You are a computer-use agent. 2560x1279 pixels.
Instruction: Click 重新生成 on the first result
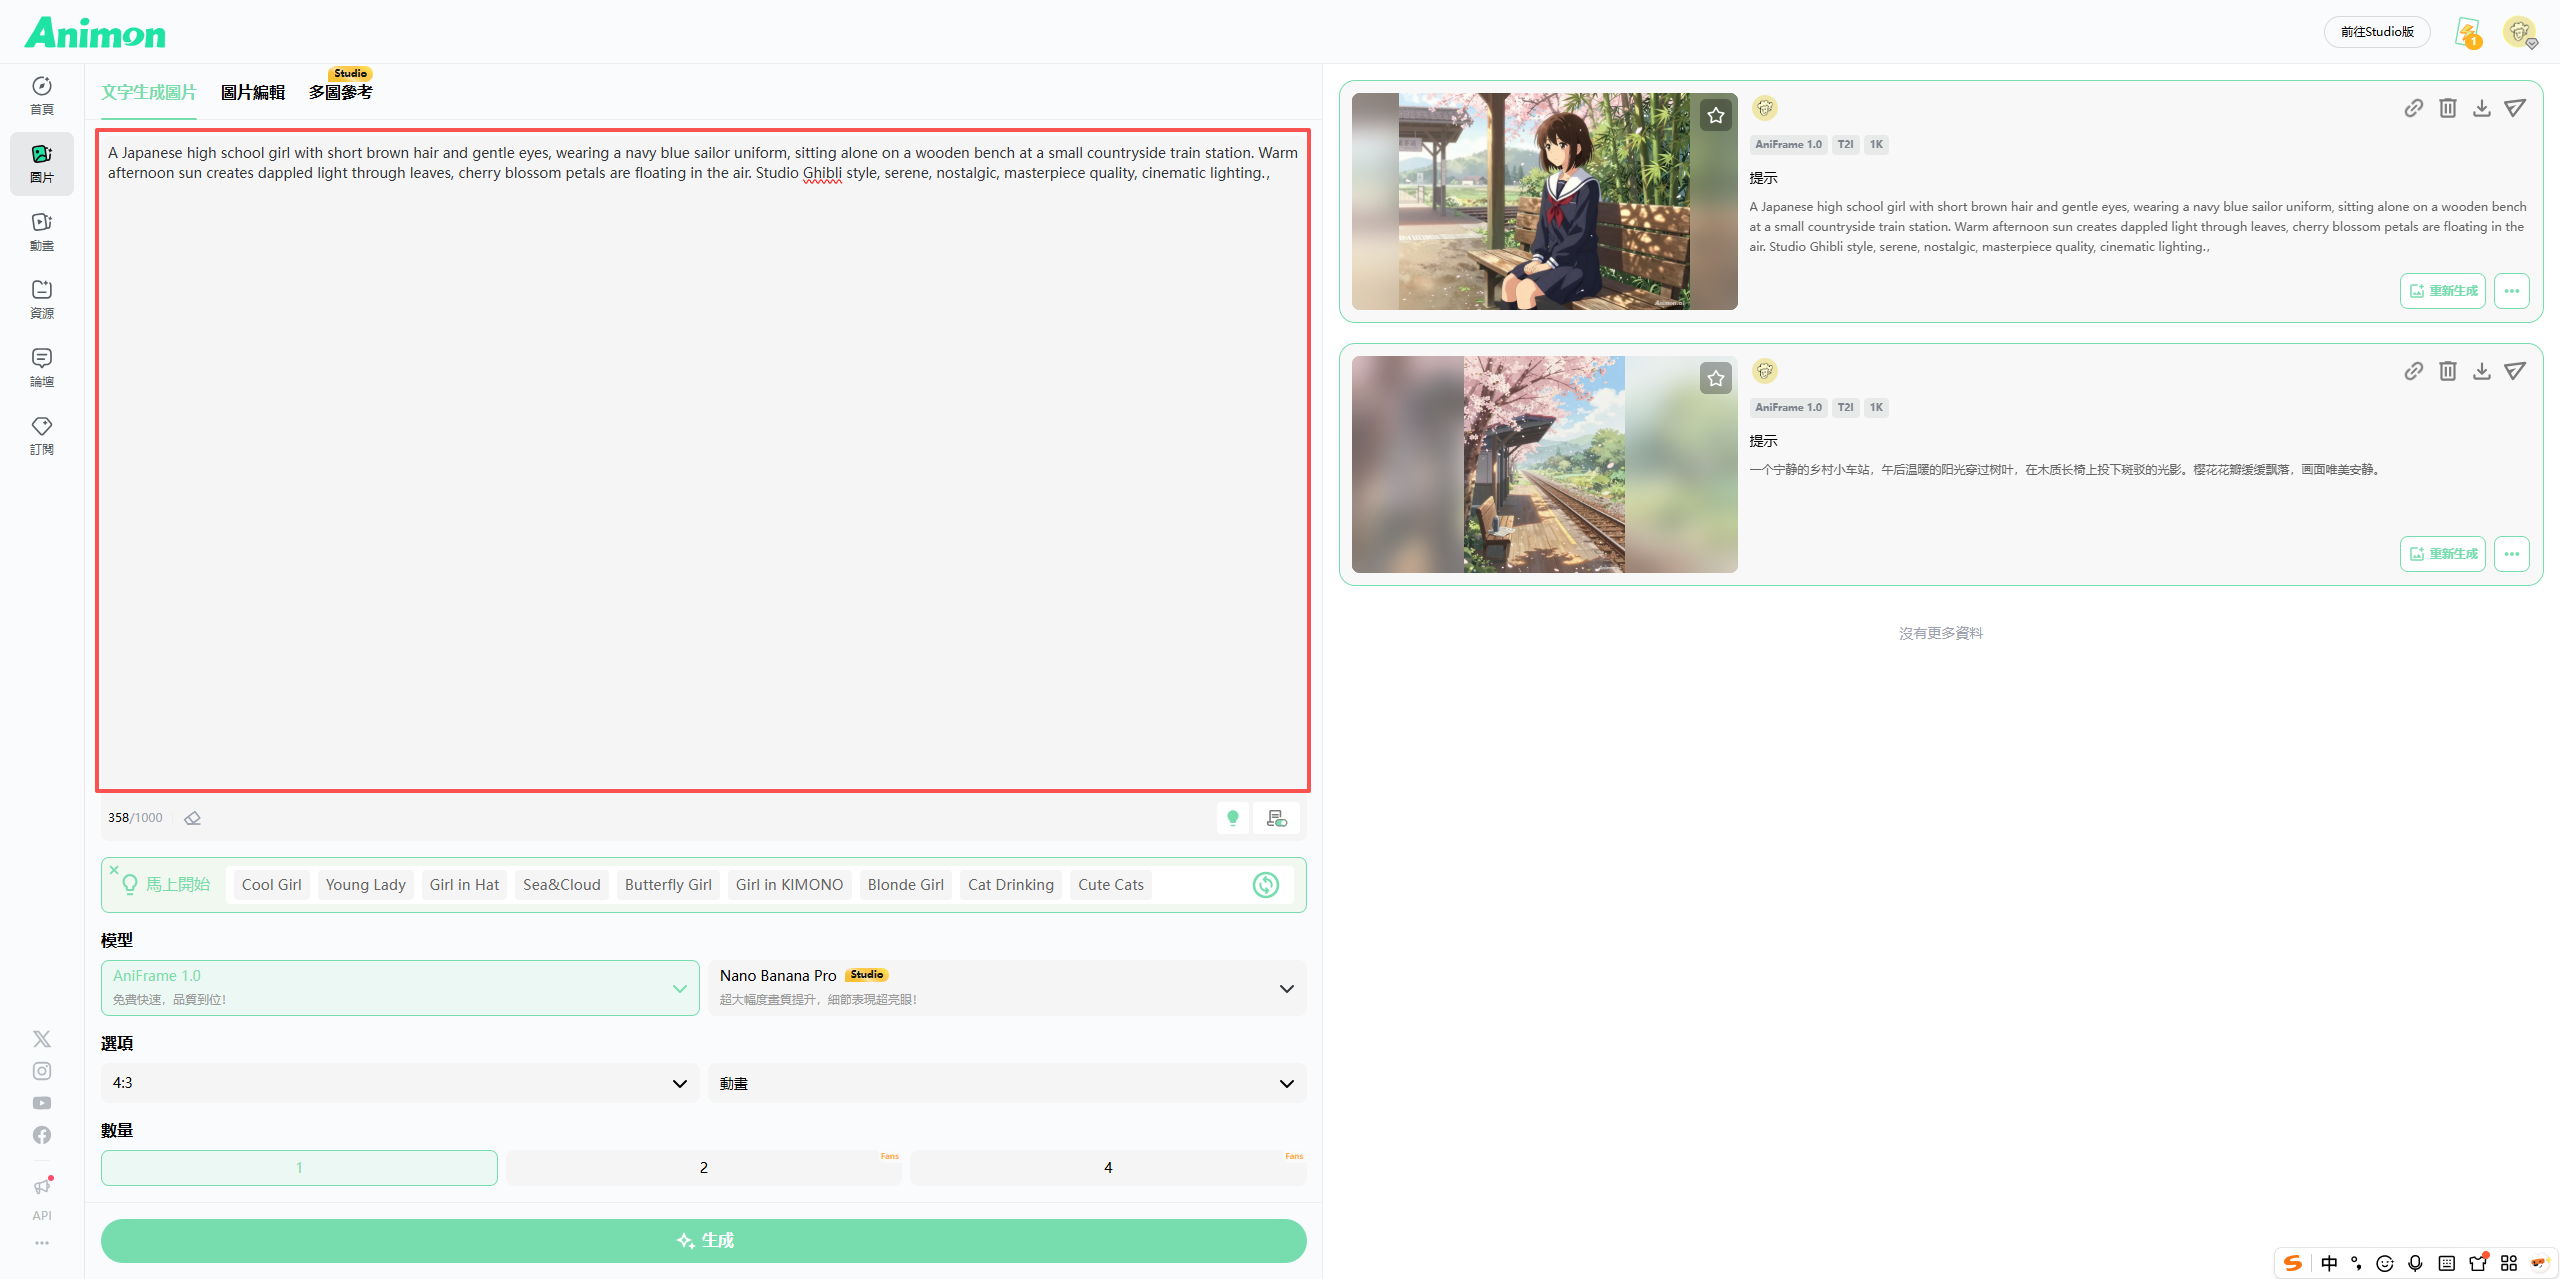coord(2442,291)
